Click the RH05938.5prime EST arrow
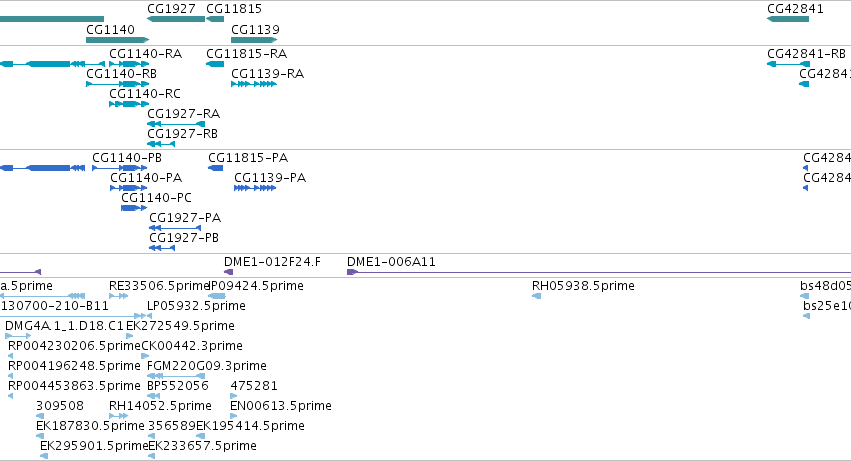The image size is (851, 461). (x=536, y=296)
